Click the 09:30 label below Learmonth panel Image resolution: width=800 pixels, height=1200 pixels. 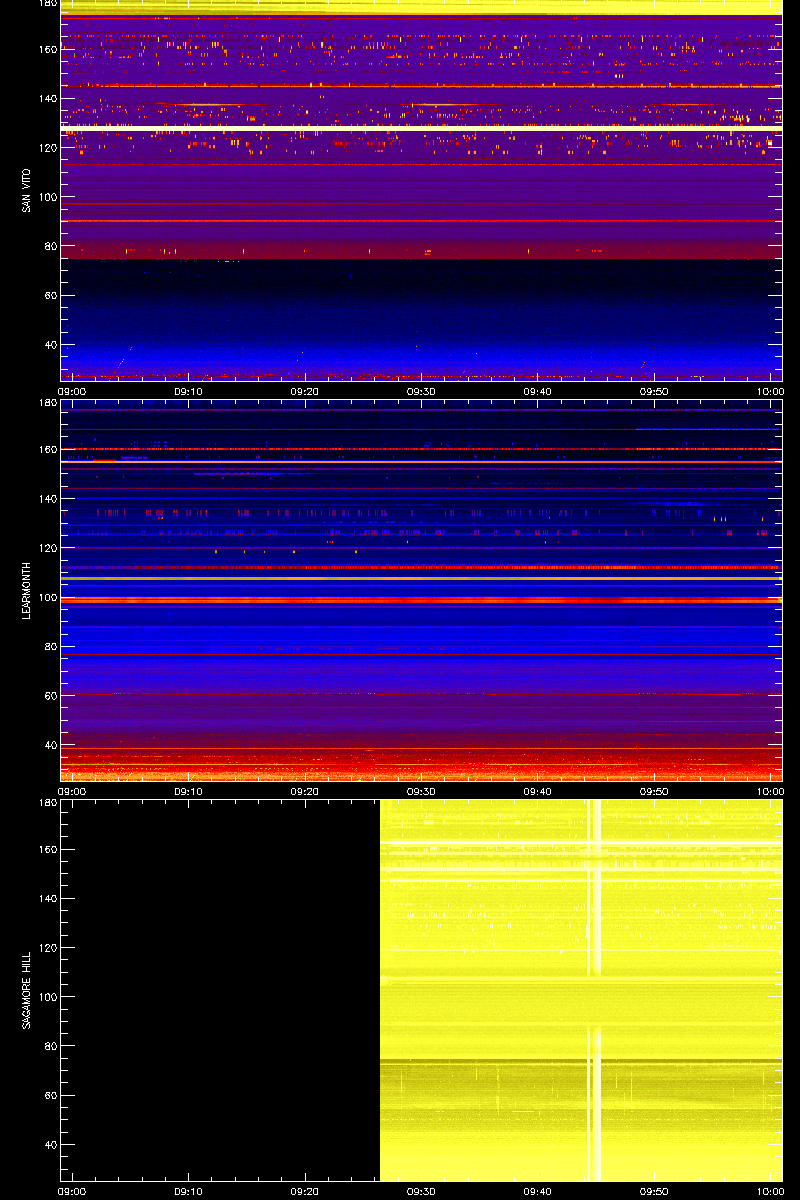click(x=422, y=791)
